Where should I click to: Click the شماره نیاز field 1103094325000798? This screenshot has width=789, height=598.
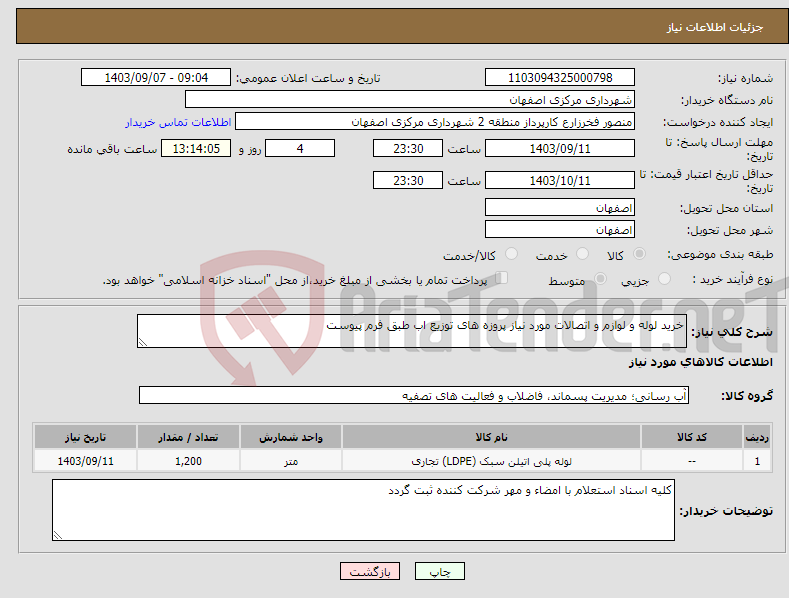(560, 78)
